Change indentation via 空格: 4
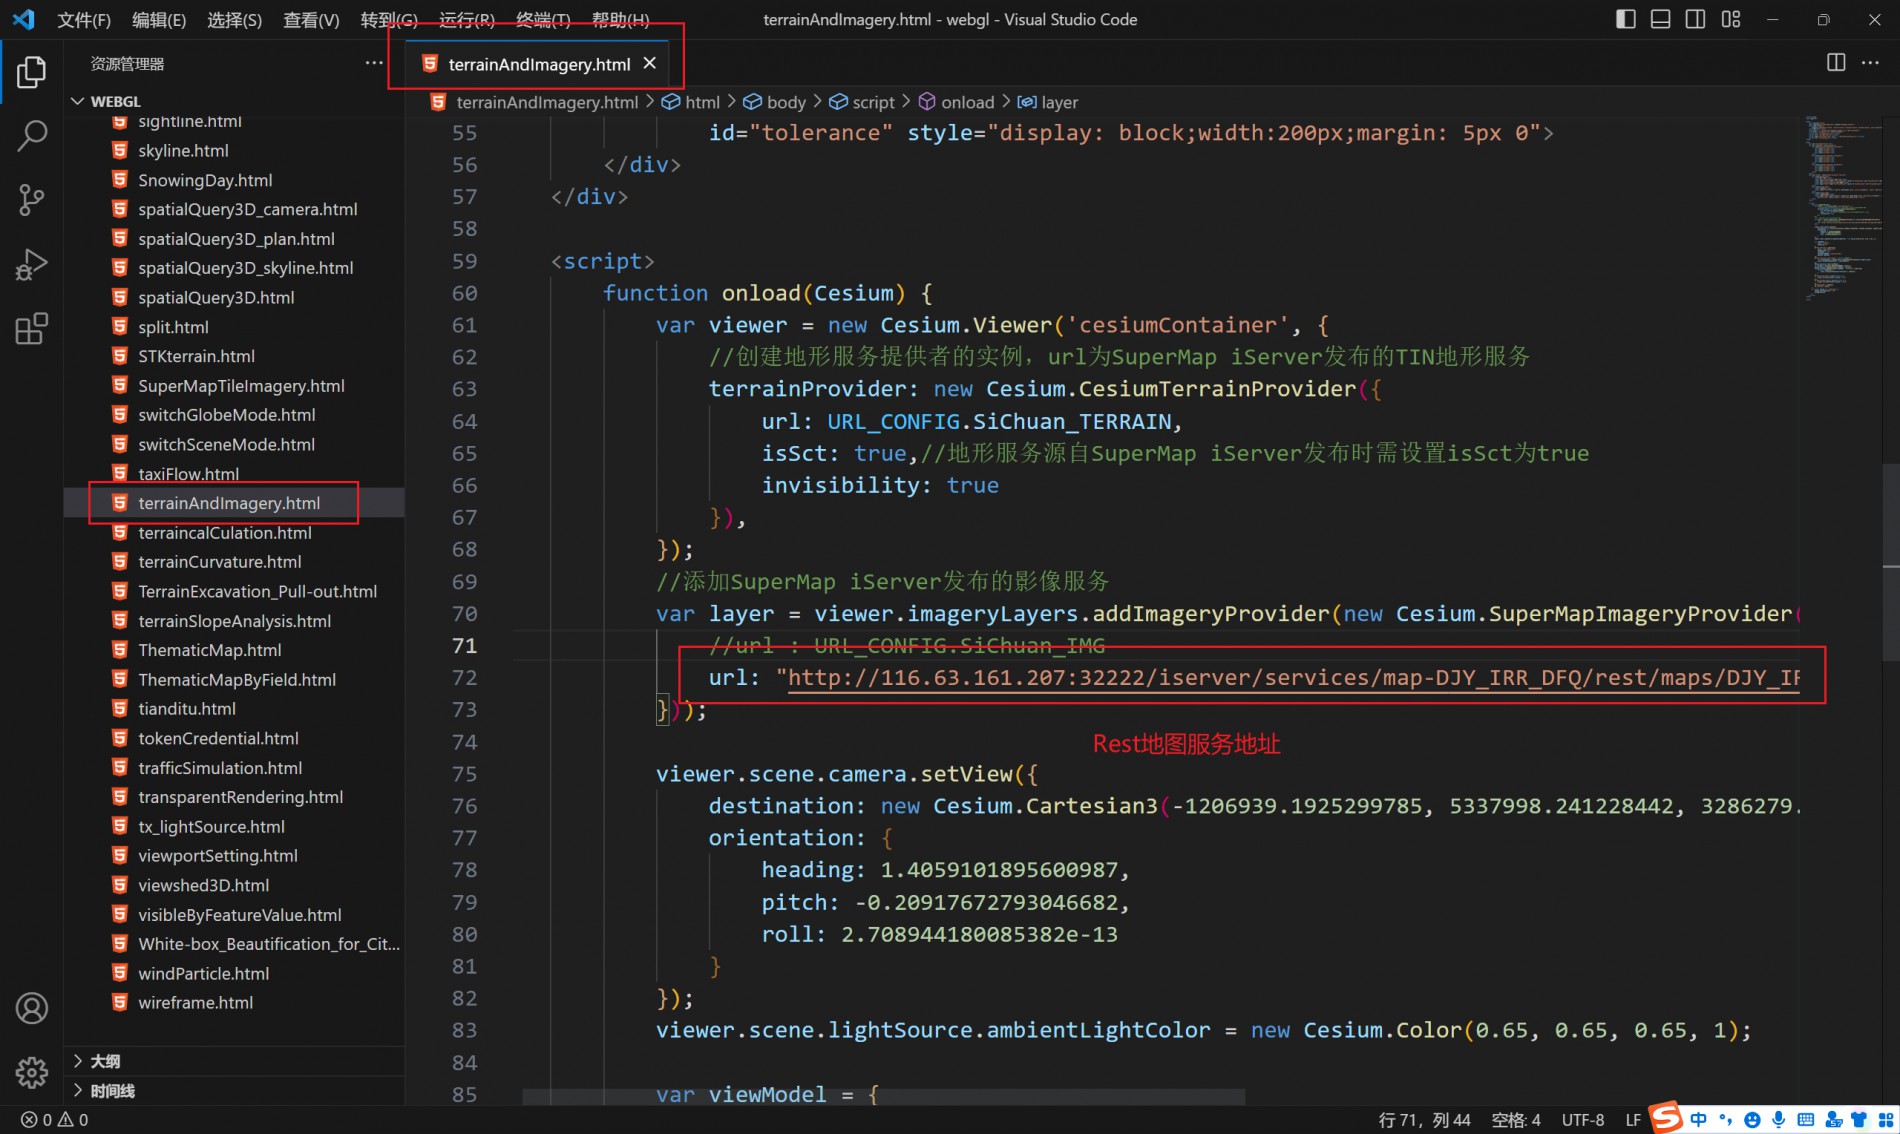The height and width of the screenshot is (1134, 1900). (x=1516, y=1120)
